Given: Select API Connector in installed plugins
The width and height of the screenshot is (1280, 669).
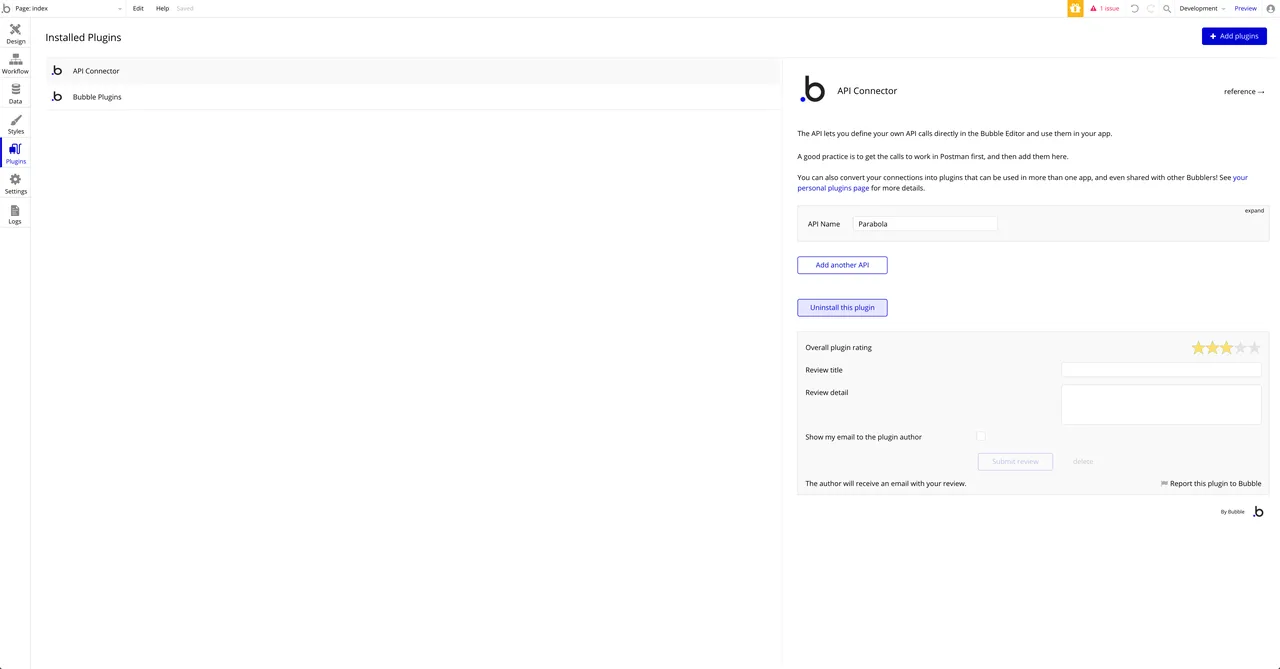Looking at the screenshot, I should (x=413, y=71).
